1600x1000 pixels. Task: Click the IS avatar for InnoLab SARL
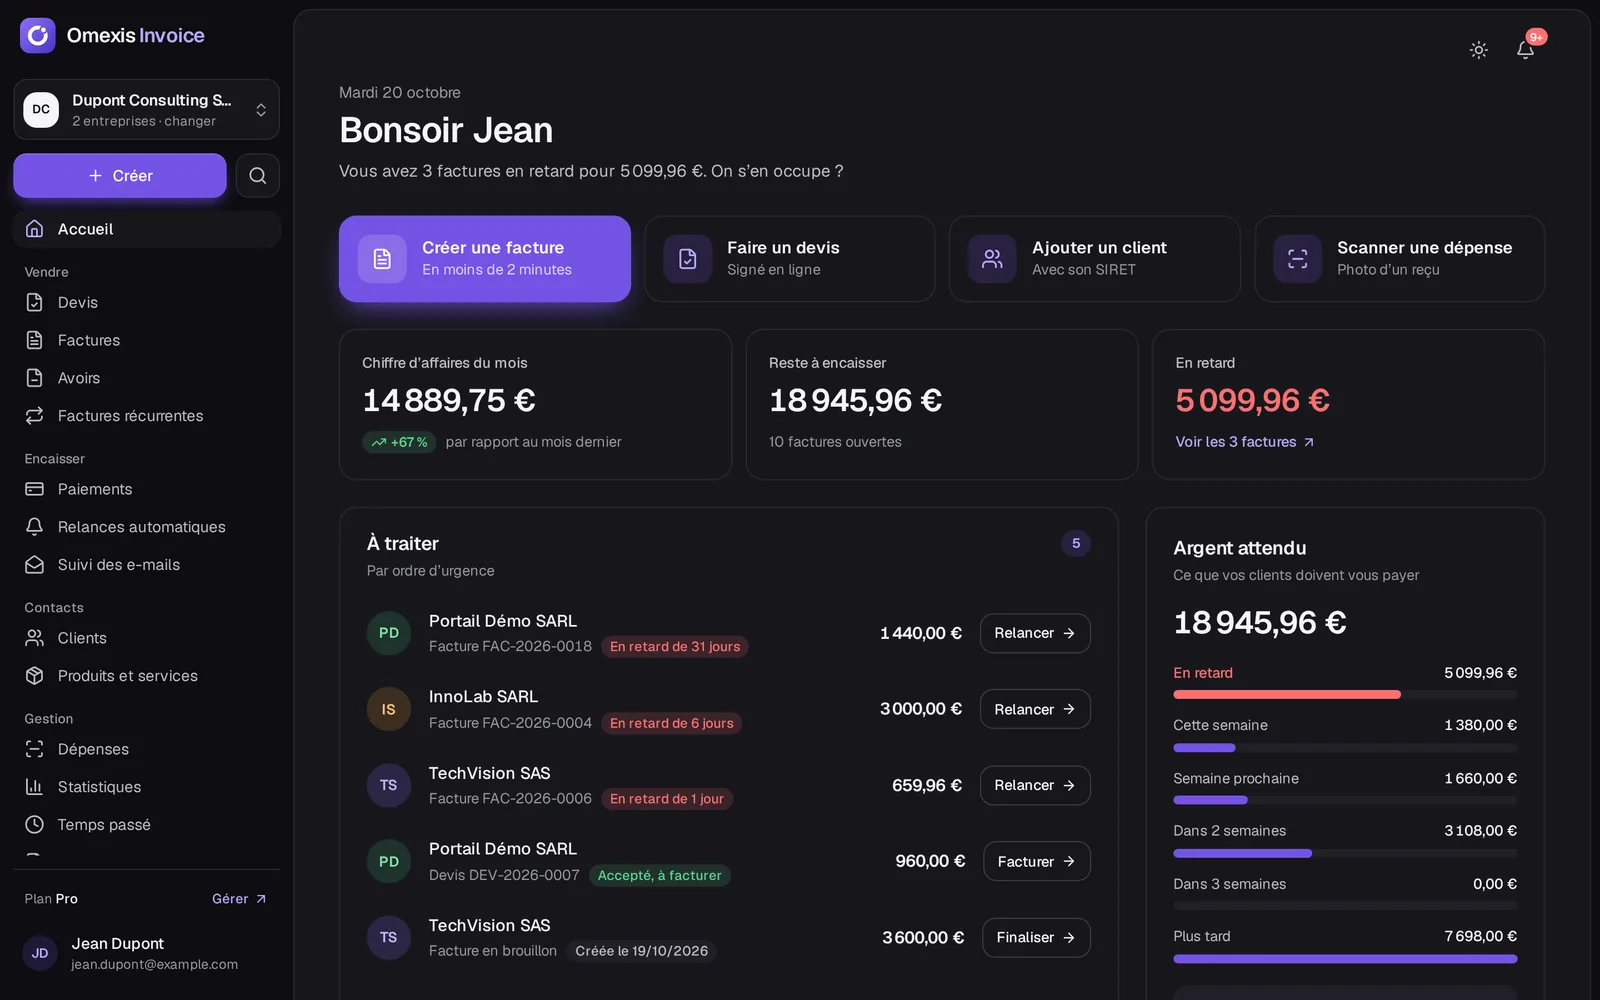coord(389,709)
